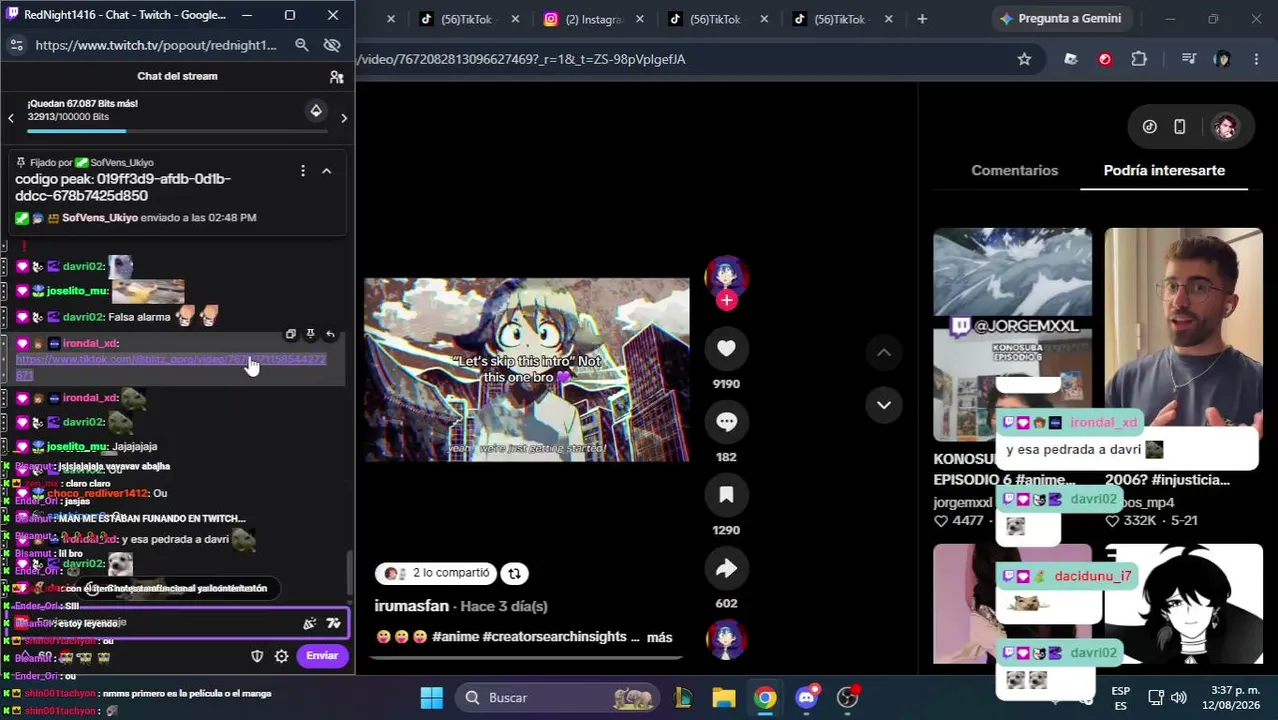This screenshot has height=720, width=1278.
Task: Open Windows Start menu
Action: click(431, 698)
